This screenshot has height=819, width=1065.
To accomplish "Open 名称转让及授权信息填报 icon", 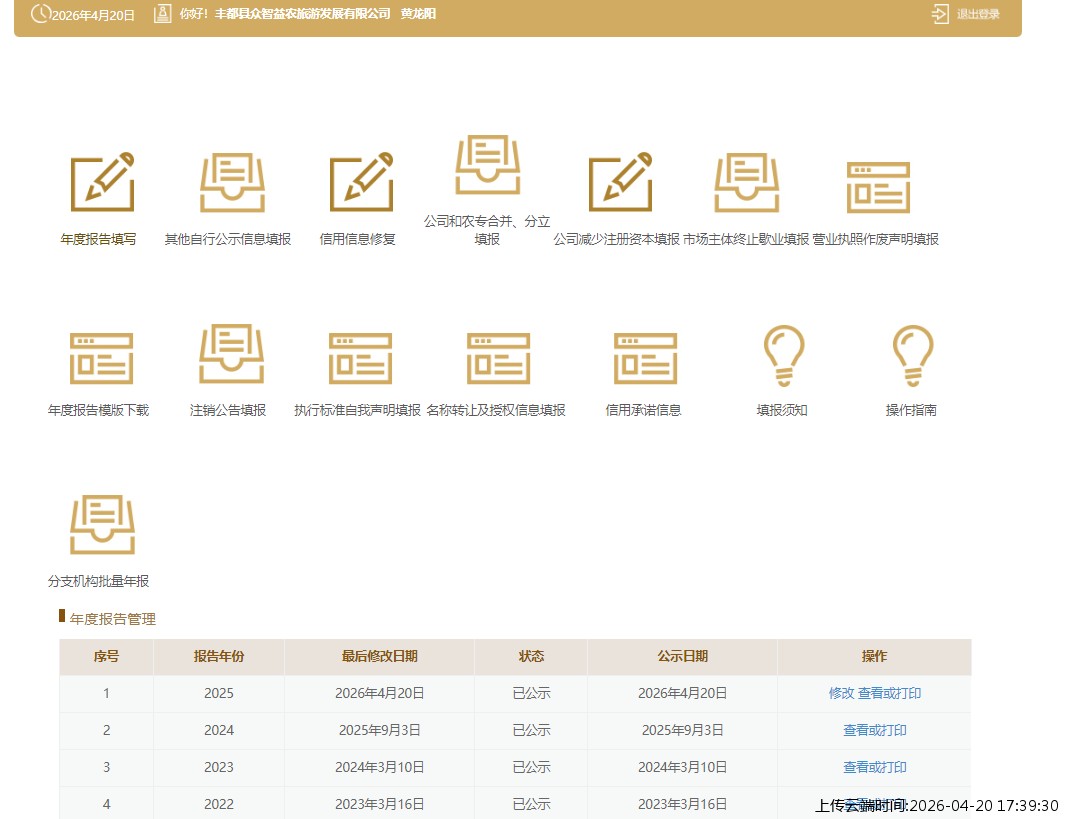I will coord(497,357).
